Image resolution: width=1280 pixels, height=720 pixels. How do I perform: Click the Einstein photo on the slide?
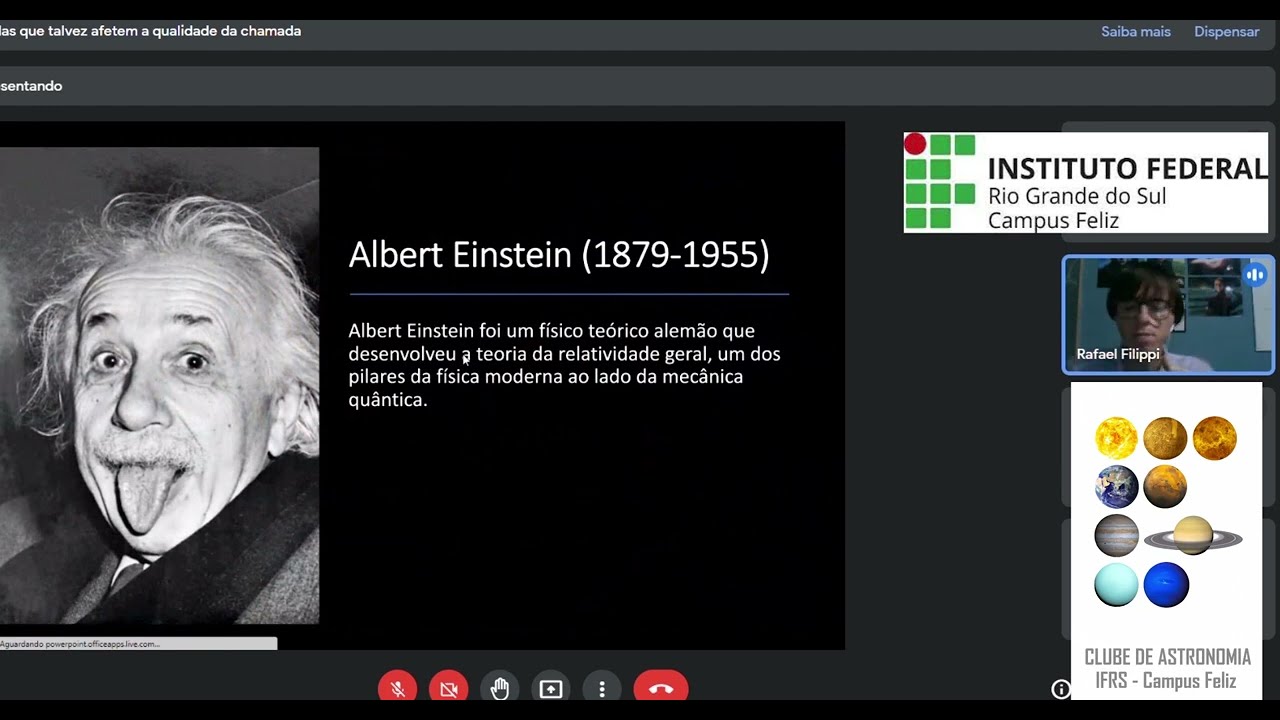coord(159,385)
